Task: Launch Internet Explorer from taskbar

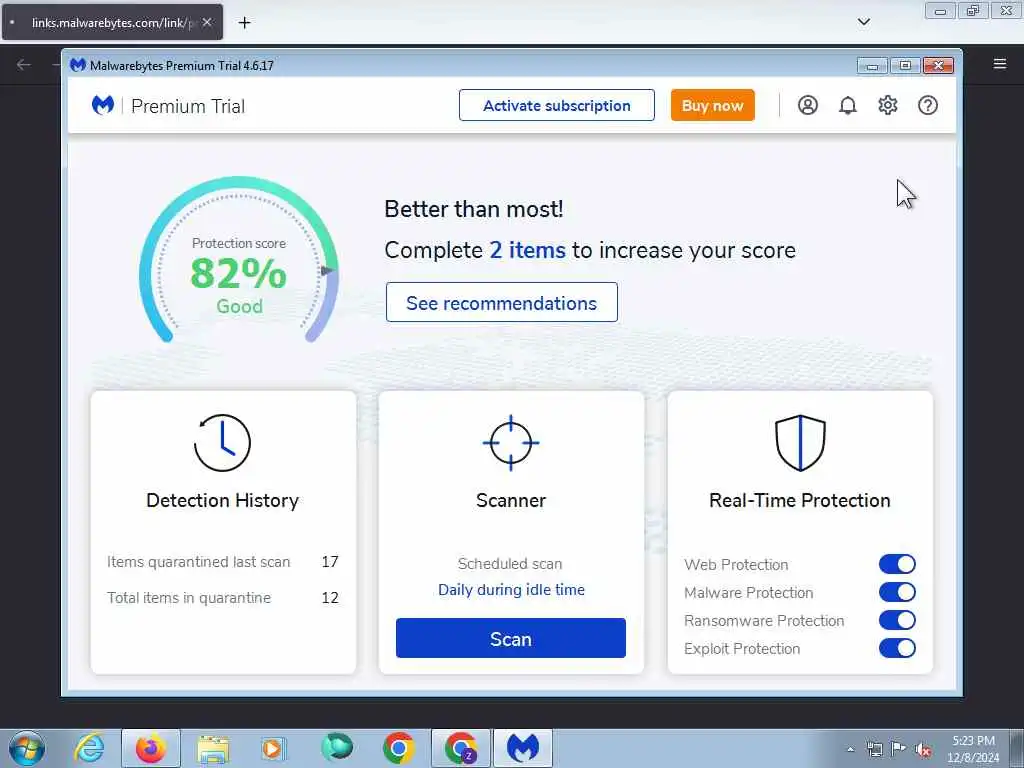Action: (x=89, y=748)
